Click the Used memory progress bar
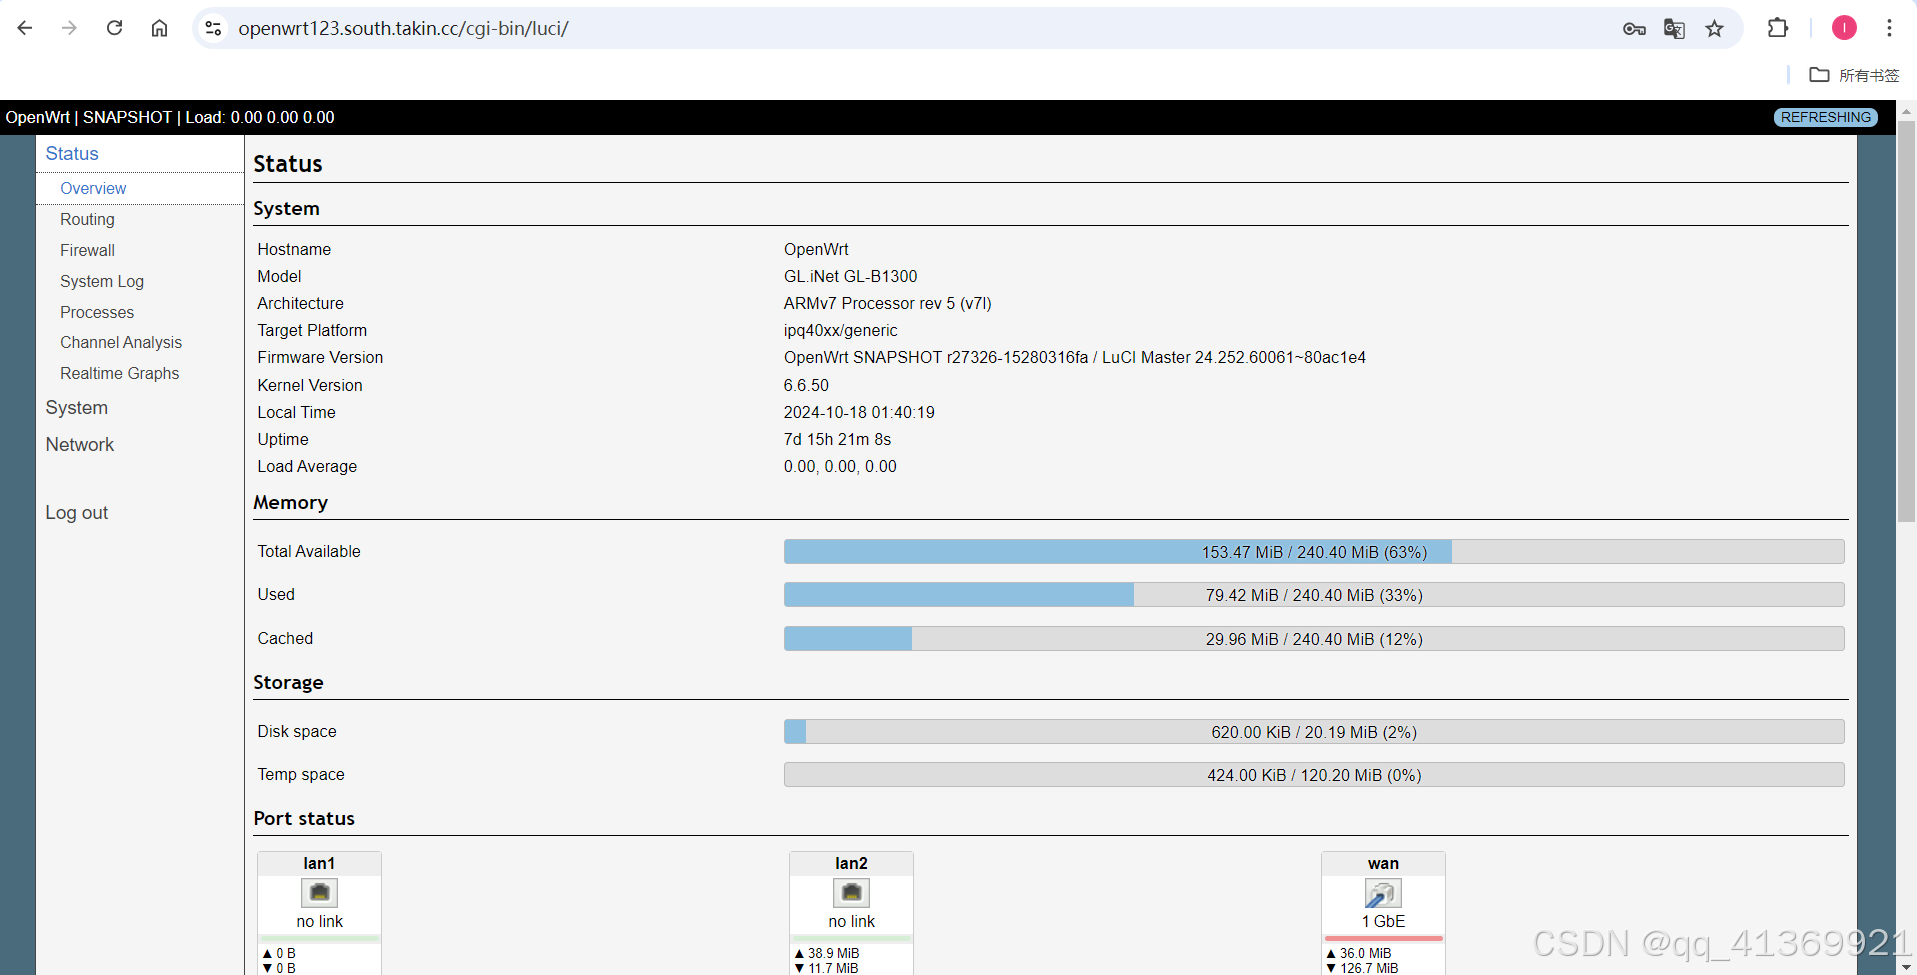1917x975 pixels. coord(1314,595)
